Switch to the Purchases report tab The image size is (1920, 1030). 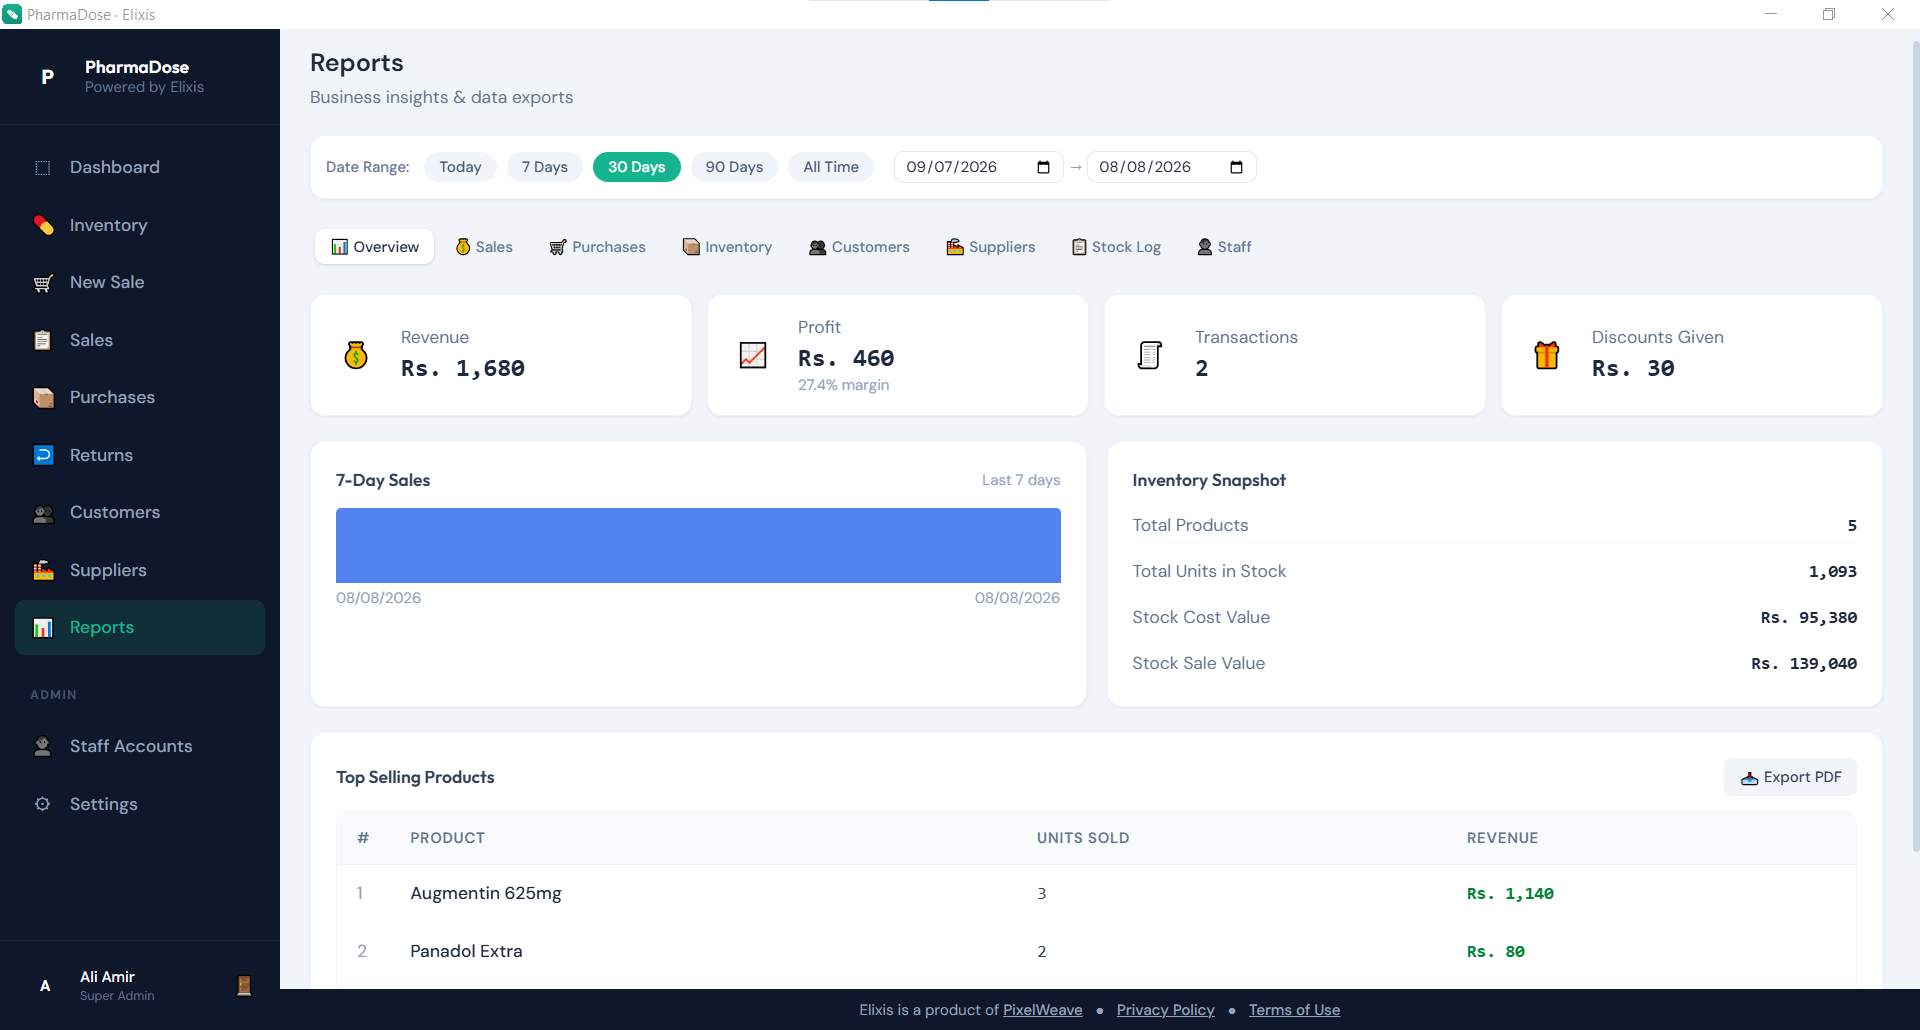coord(598,247)
